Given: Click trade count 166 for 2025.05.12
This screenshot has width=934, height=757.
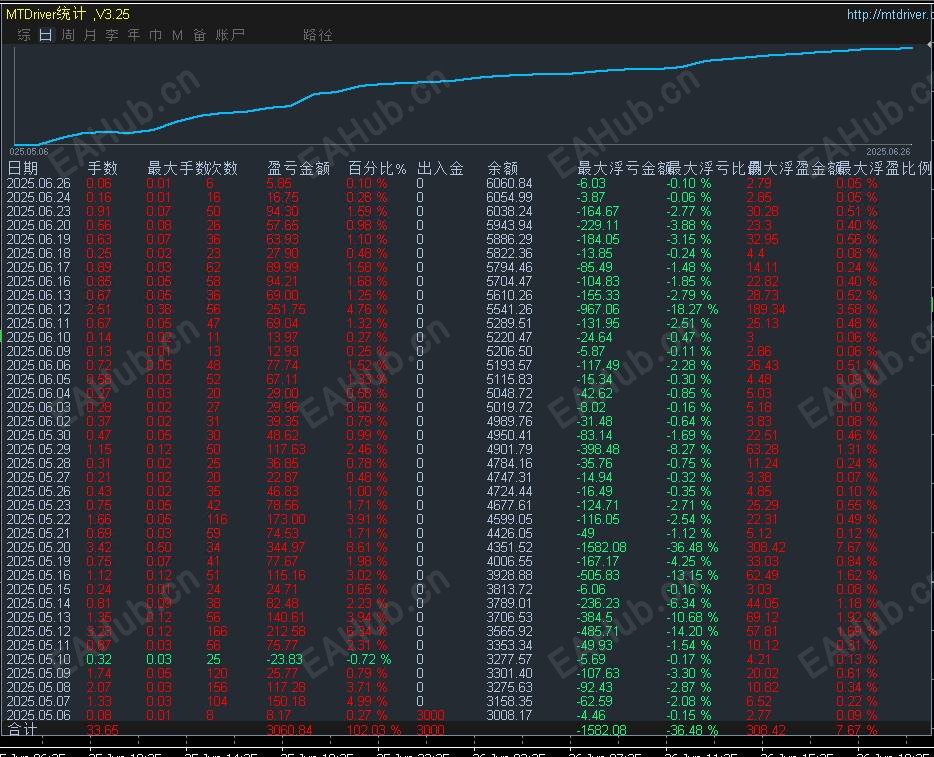Looking at the screenshot, I should click(217, 631).
